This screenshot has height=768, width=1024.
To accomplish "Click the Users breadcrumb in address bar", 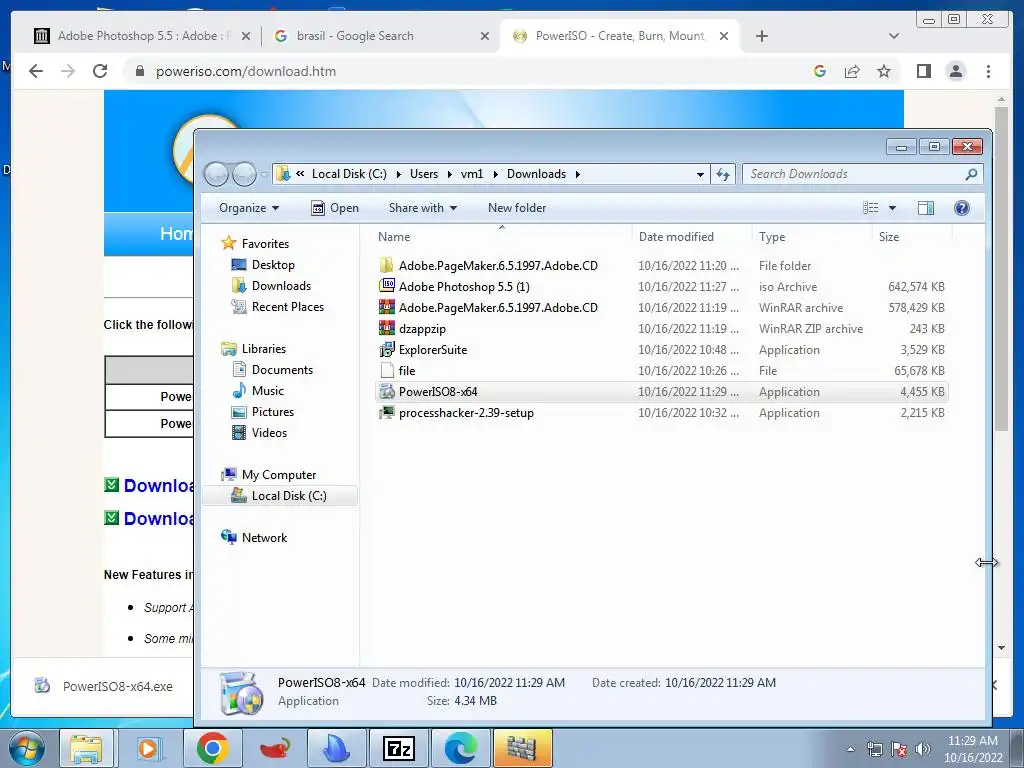I will pyautogui.click(x=424, y=174).
